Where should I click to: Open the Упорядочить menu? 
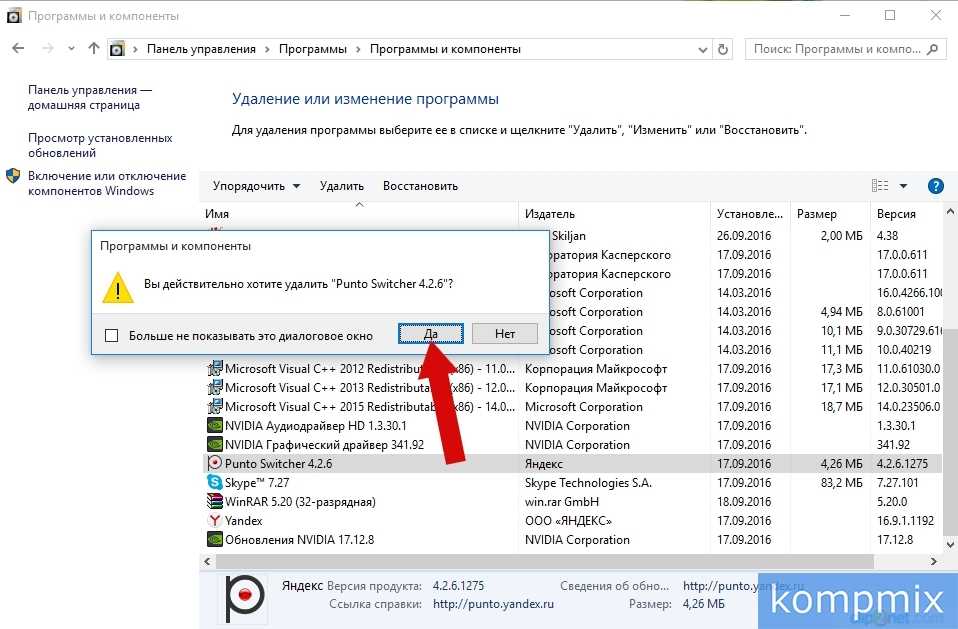(256, 186)
